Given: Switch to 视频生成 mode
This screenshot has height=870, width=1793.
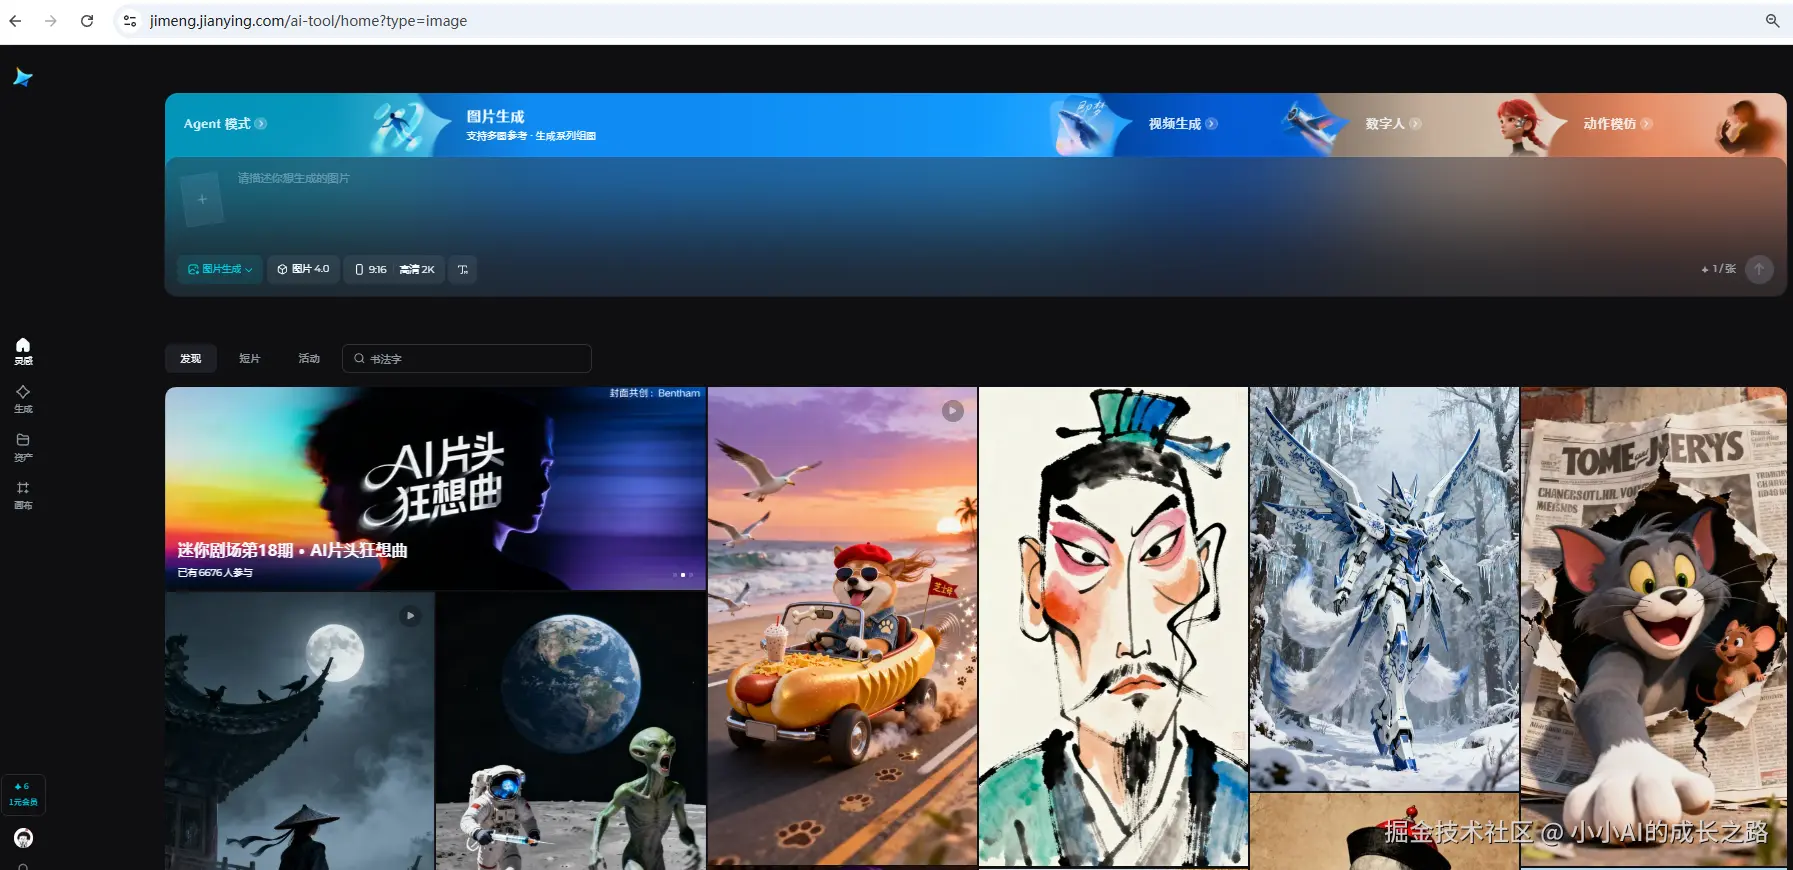Looking at the screenshot, I should click(x=1182, y=124).
